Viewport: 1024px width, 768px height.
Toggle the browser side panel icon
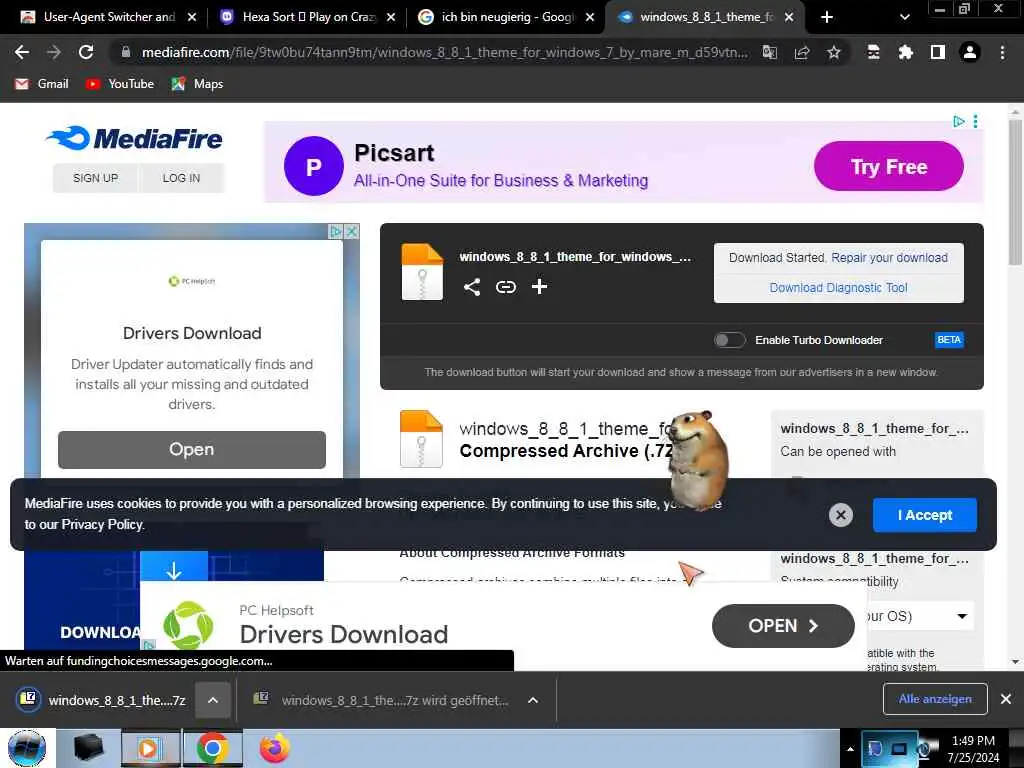[x=938, y=52]
